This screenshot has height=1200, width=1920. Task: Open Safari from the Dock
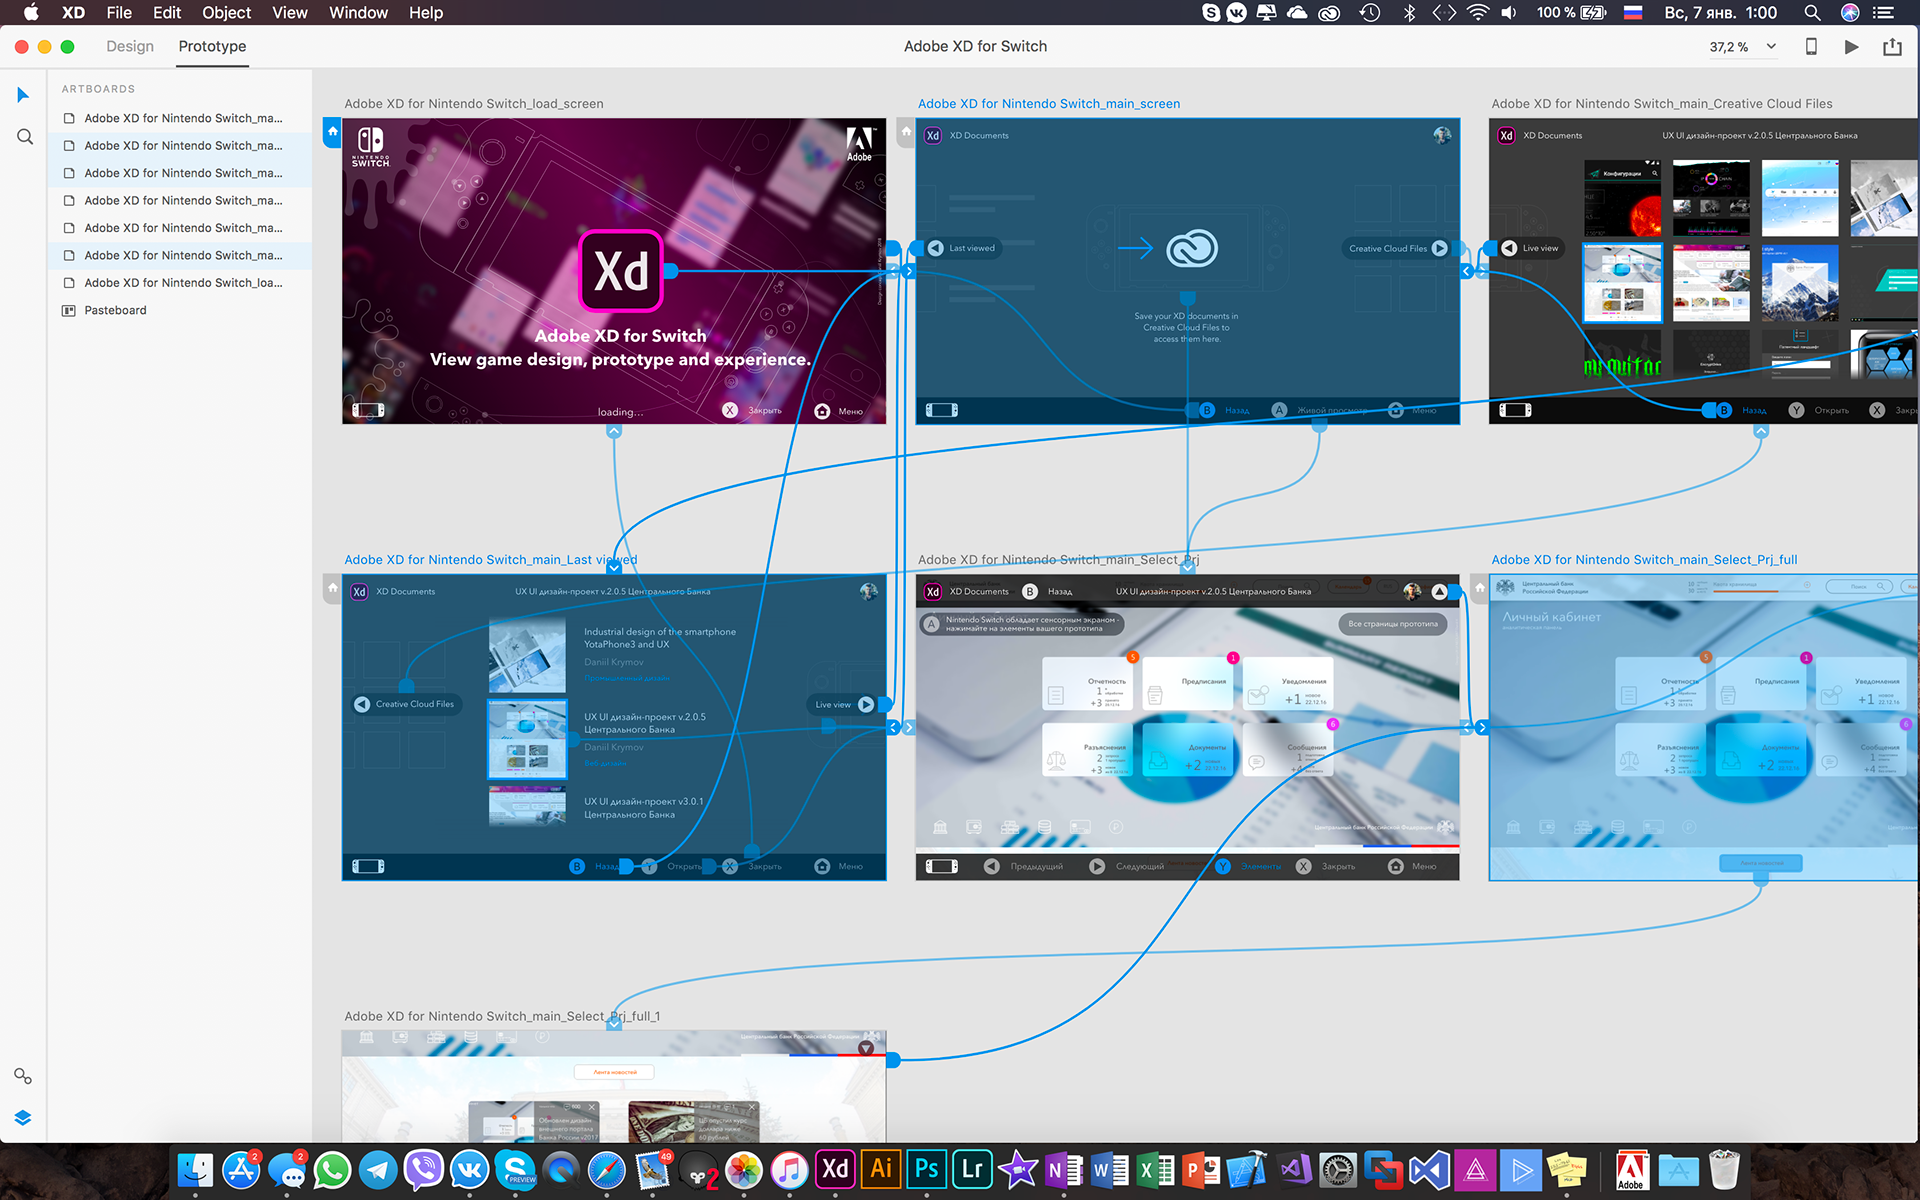[x=607, y=1170]
